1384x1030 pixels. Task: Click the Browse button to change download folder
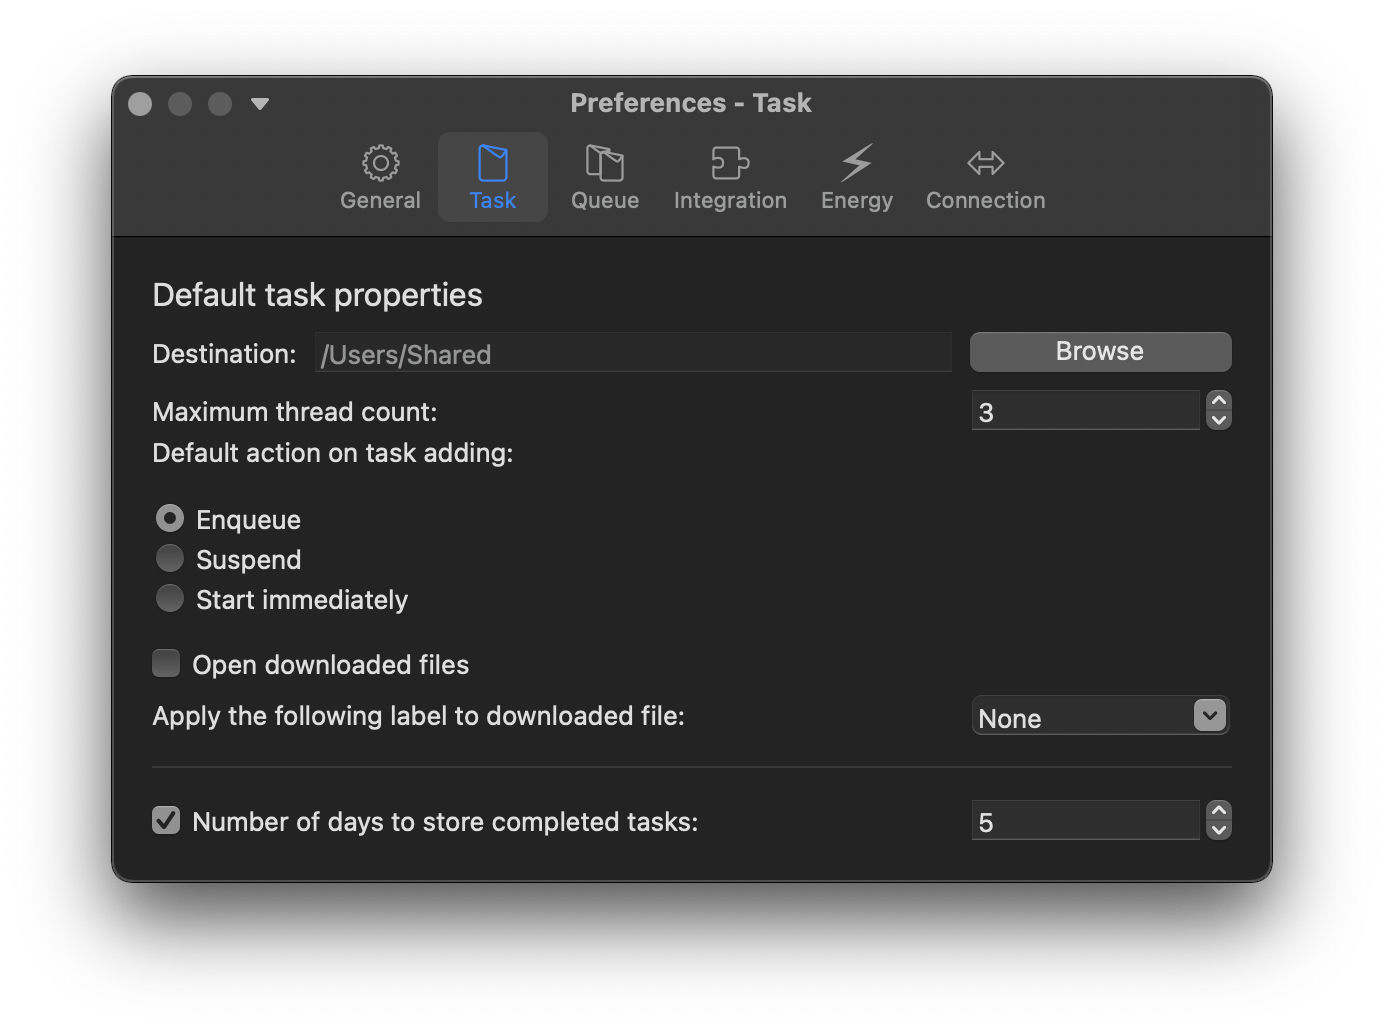[x=1099, y=351]
